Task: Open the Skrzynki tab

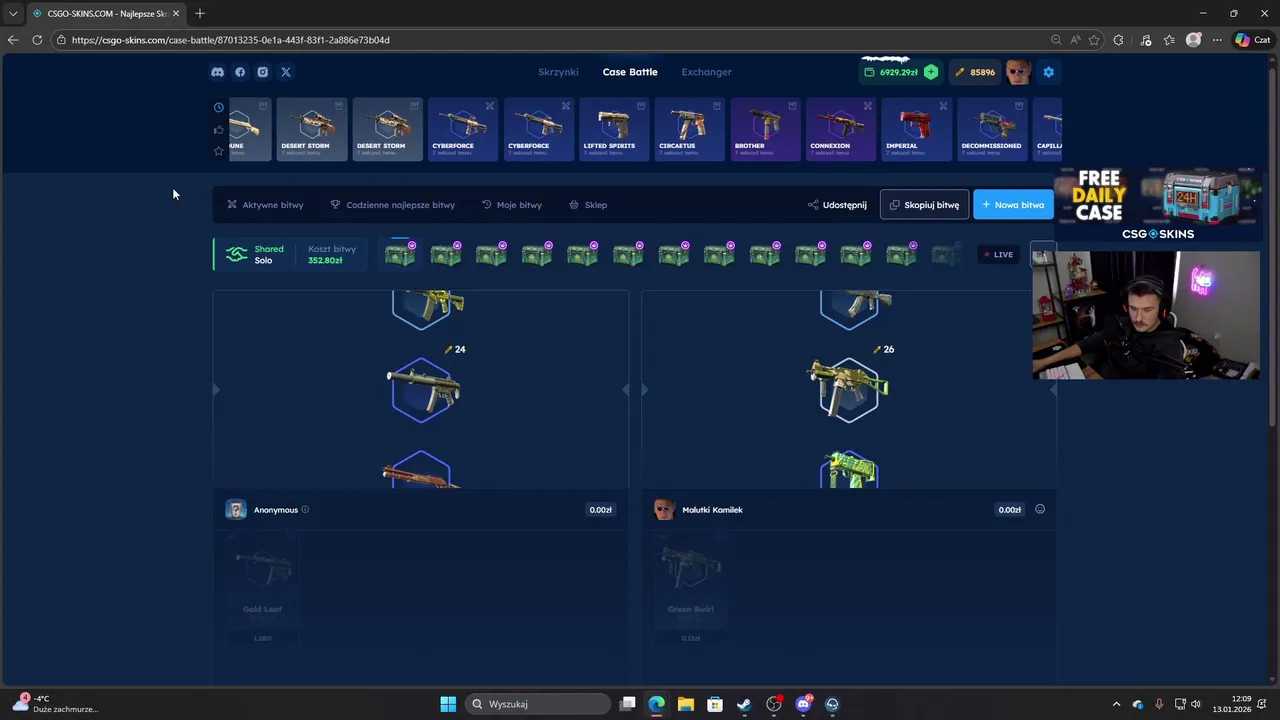Action: (x=558, y=72)
